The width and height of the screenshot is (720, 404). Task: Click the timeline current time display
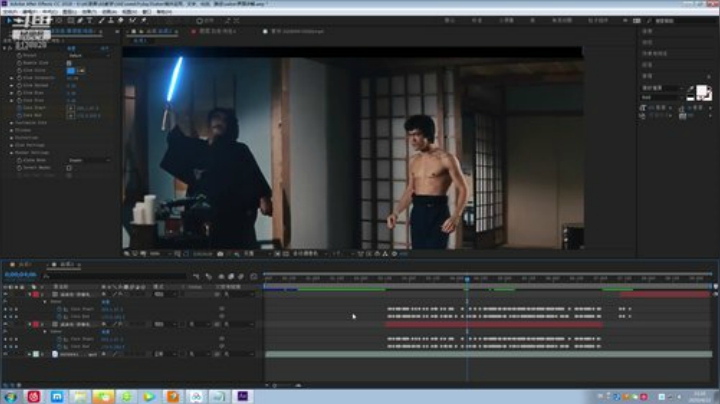click(21, 275)
